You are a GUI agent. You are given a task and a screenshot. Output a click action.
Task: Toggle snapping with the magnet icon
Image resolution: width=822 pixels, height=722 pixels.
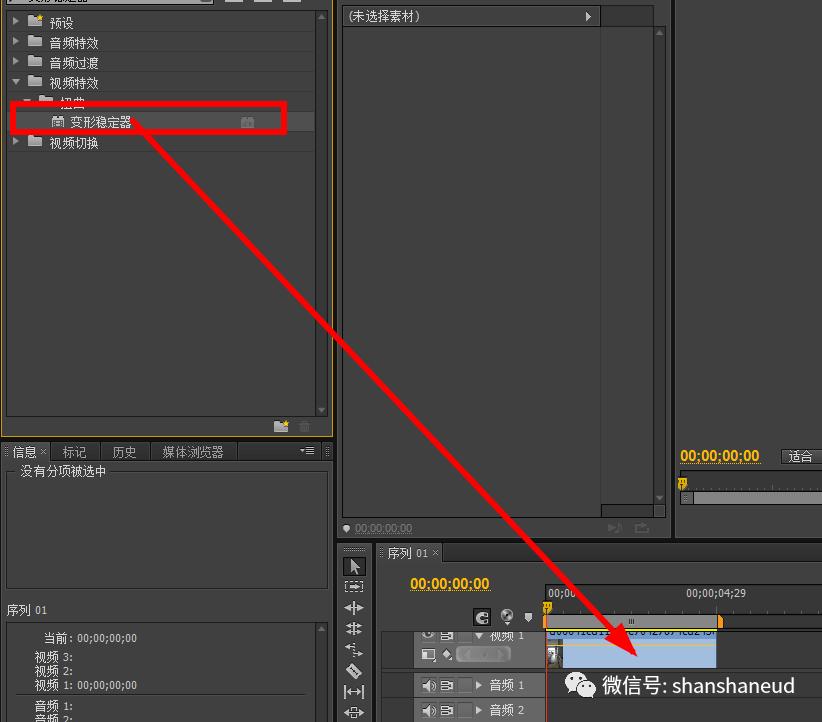[x=483, y=618]
